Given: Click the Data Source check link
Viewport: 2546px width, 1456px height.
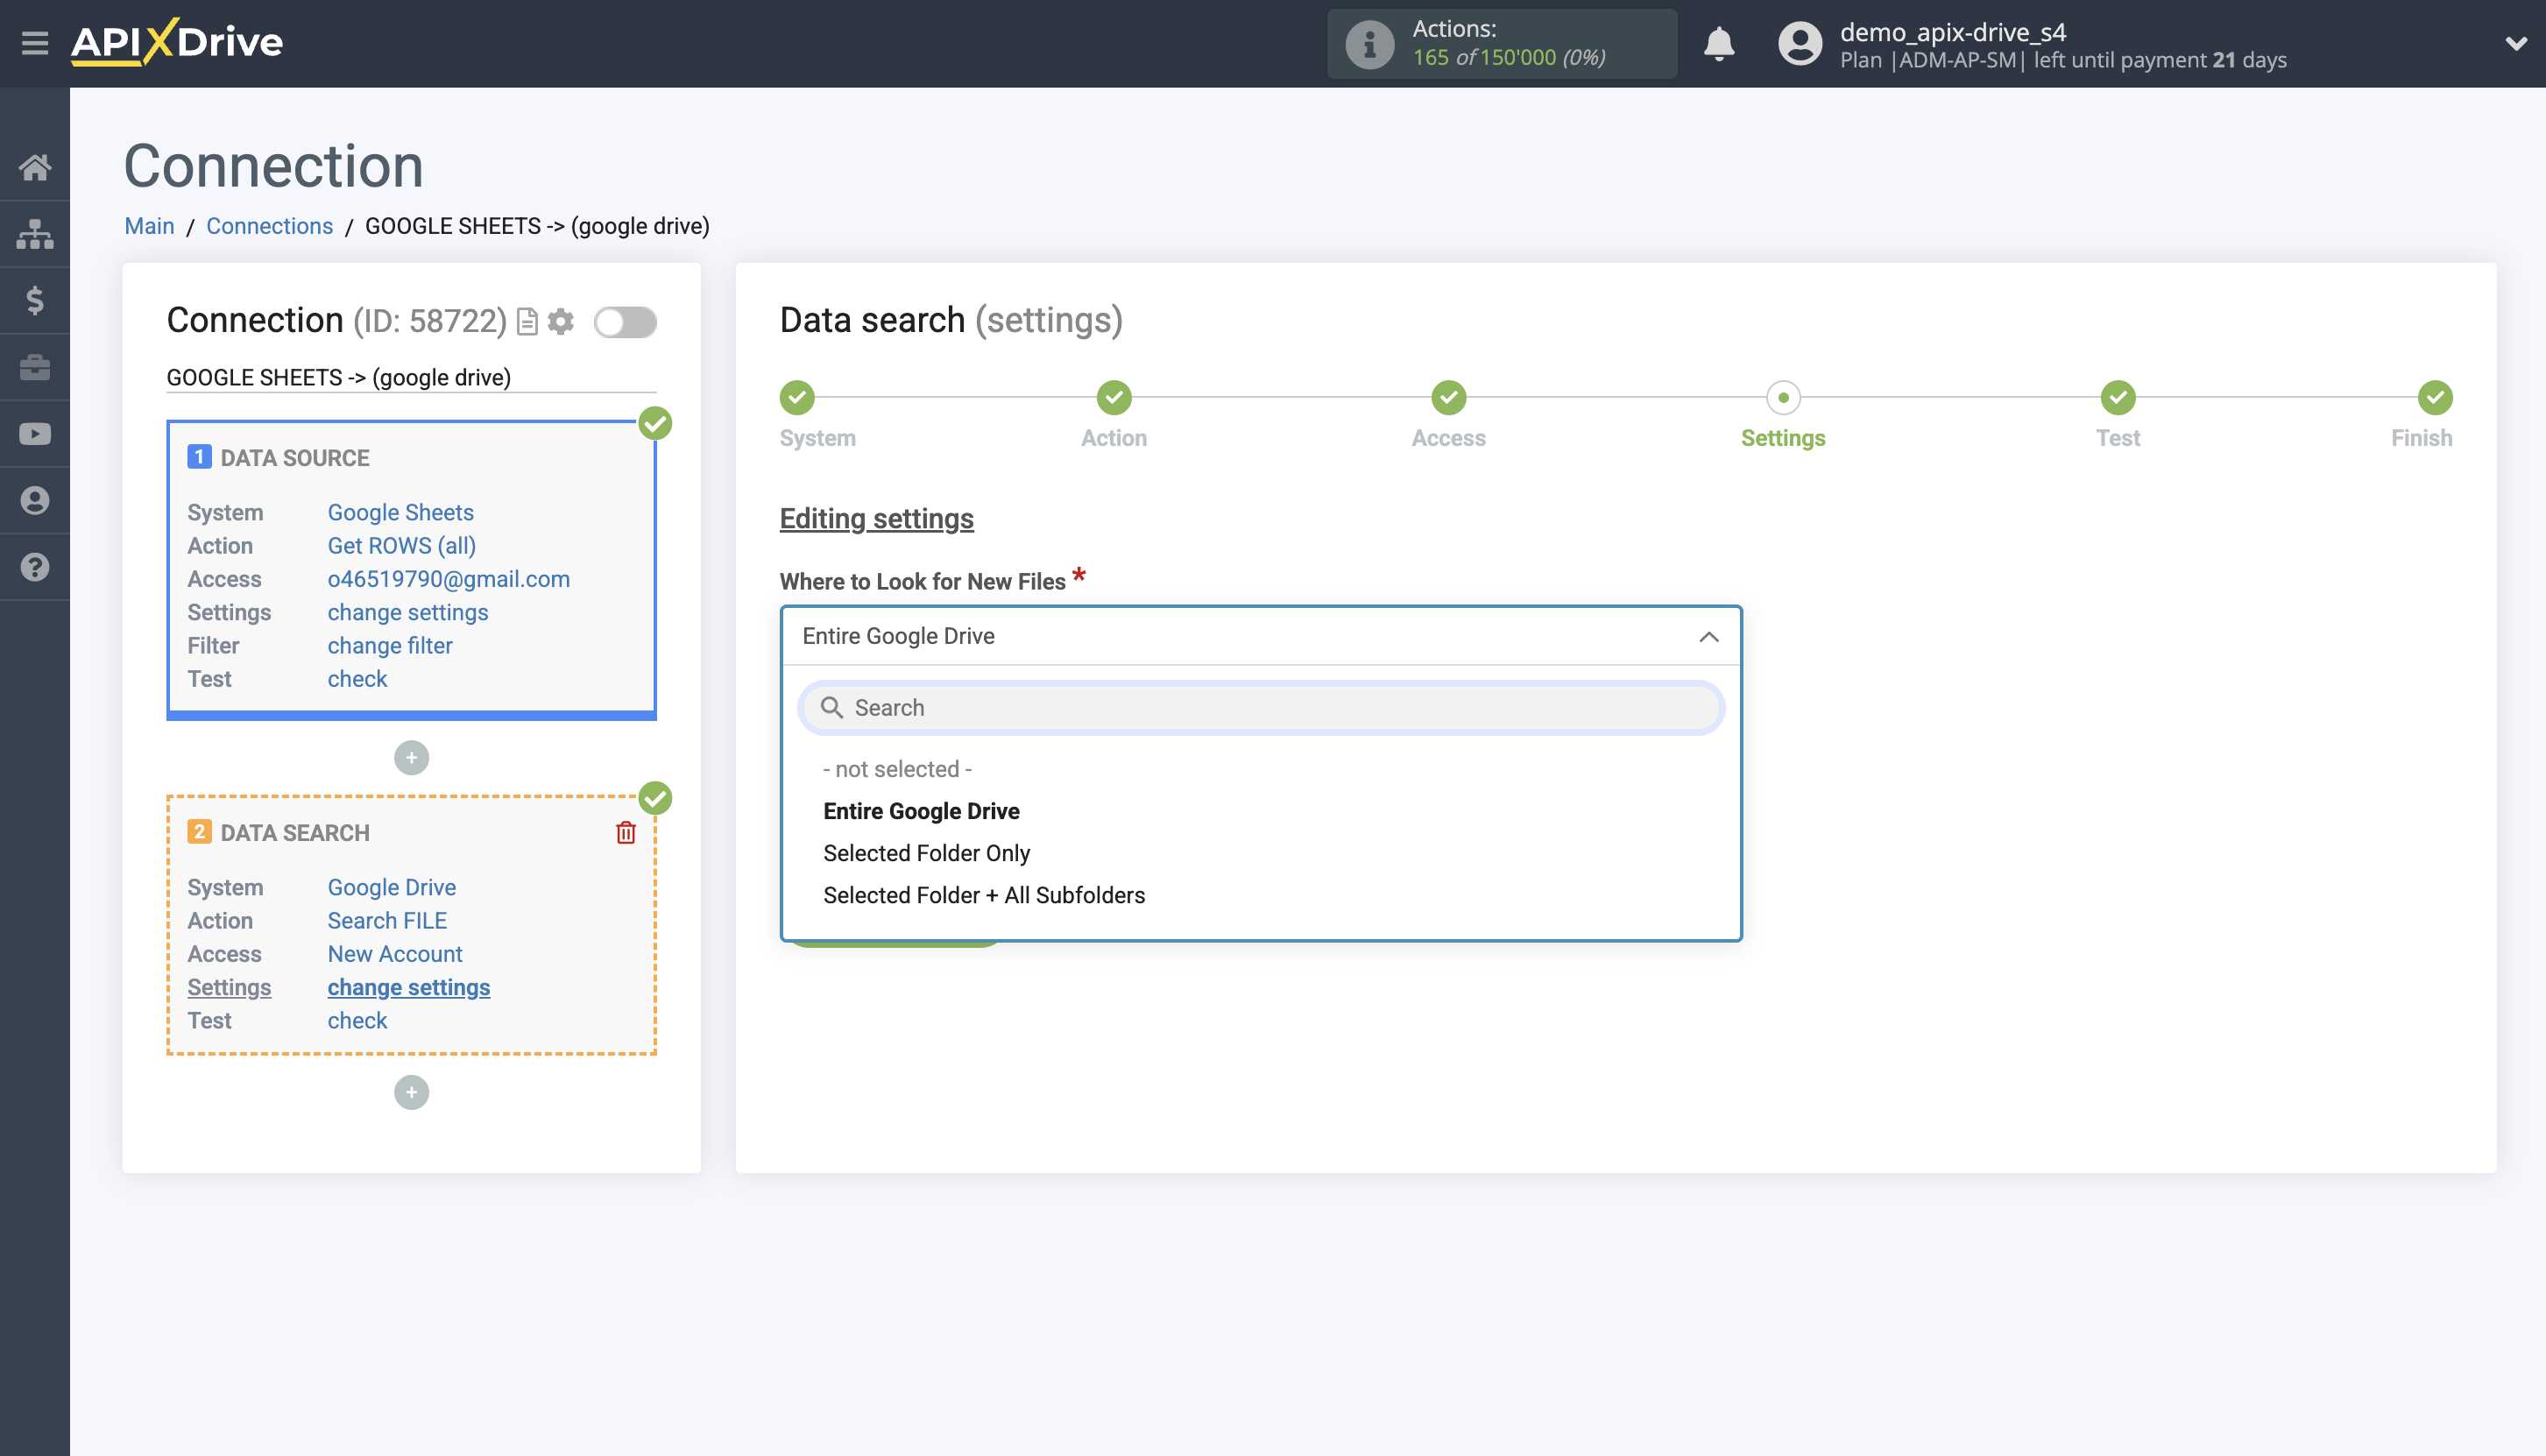Looking at the screenshot, I should point(357,679).
